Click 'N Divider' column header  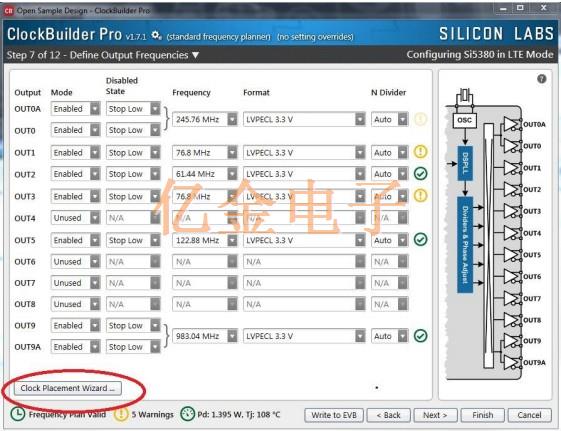point(389,93)
